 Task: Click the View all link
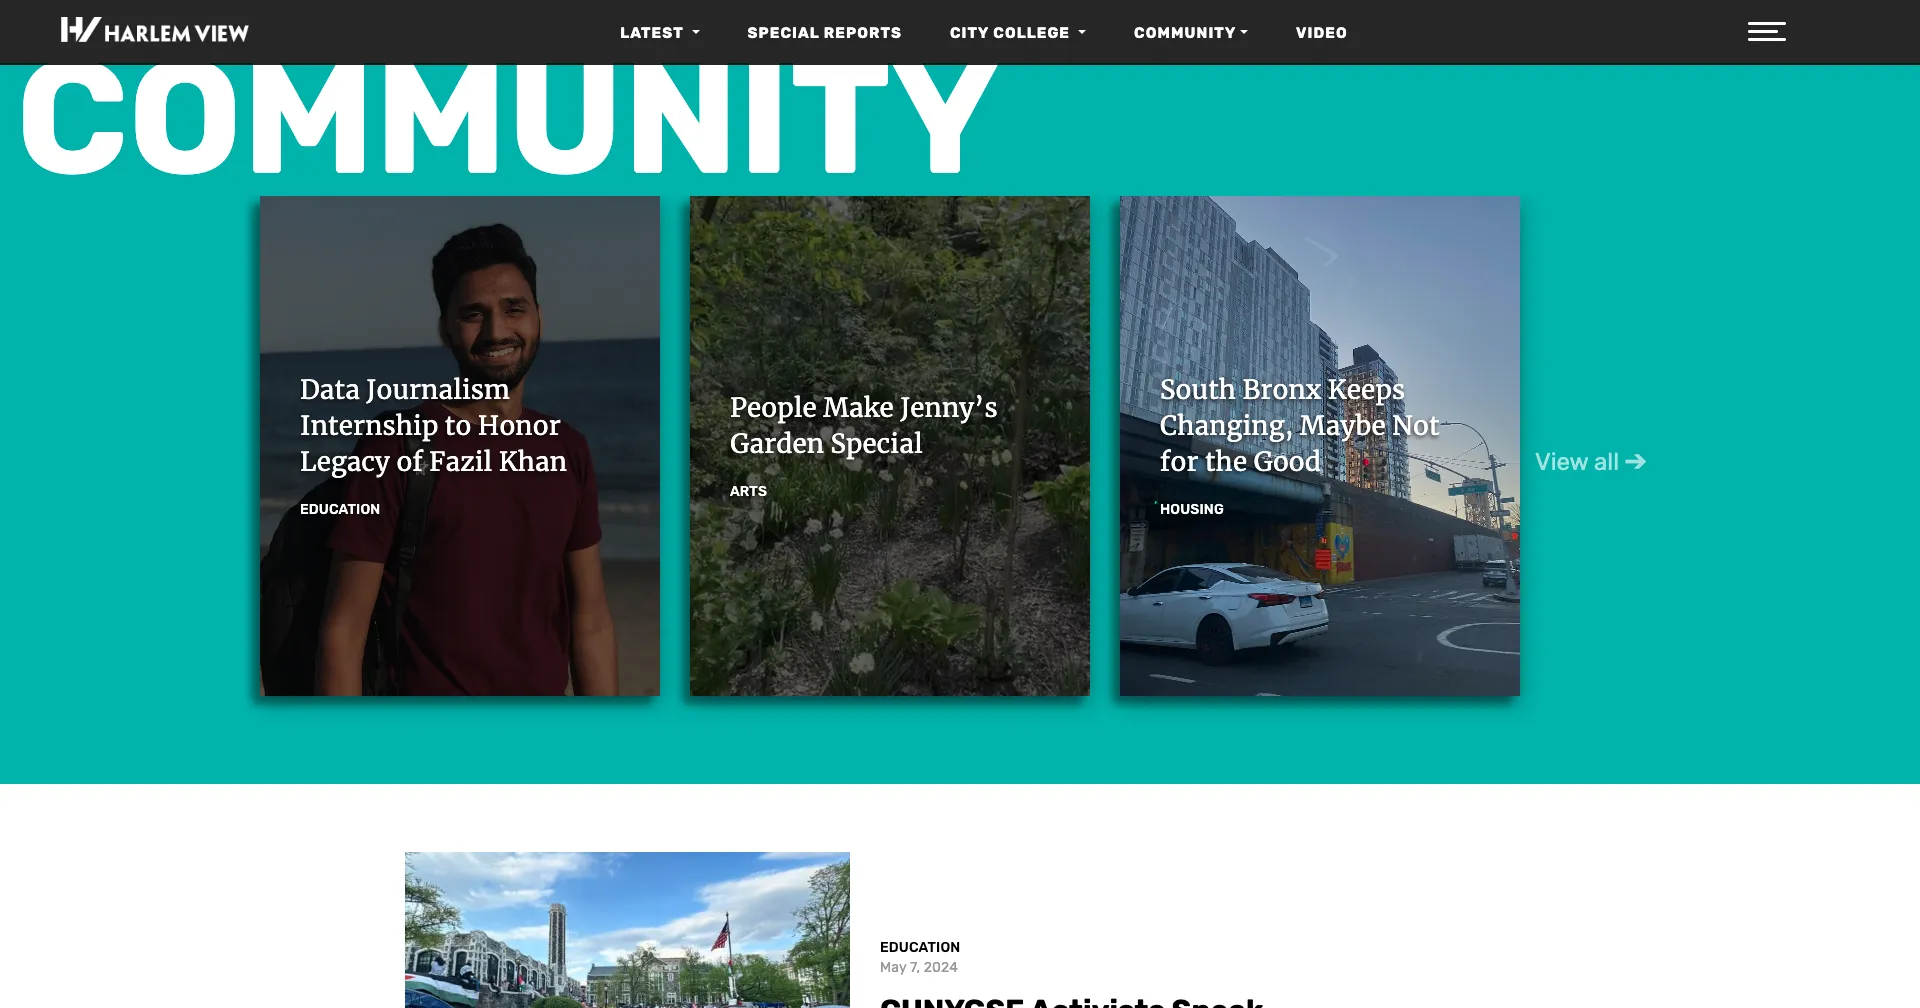tap(1576, 462)
